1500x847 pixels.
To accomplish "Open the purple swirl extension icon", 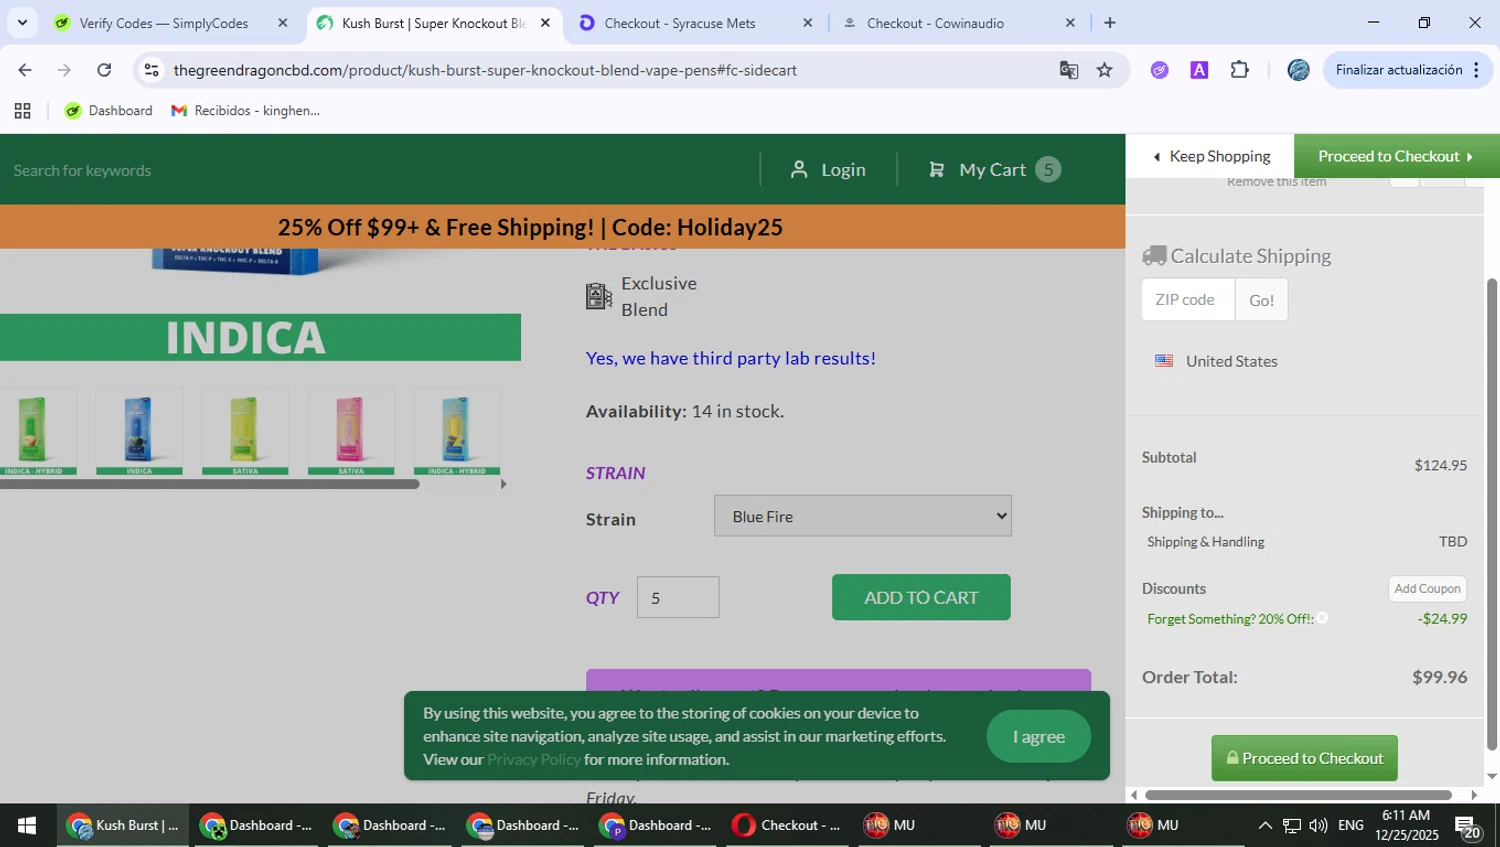I will point(1160,70).
